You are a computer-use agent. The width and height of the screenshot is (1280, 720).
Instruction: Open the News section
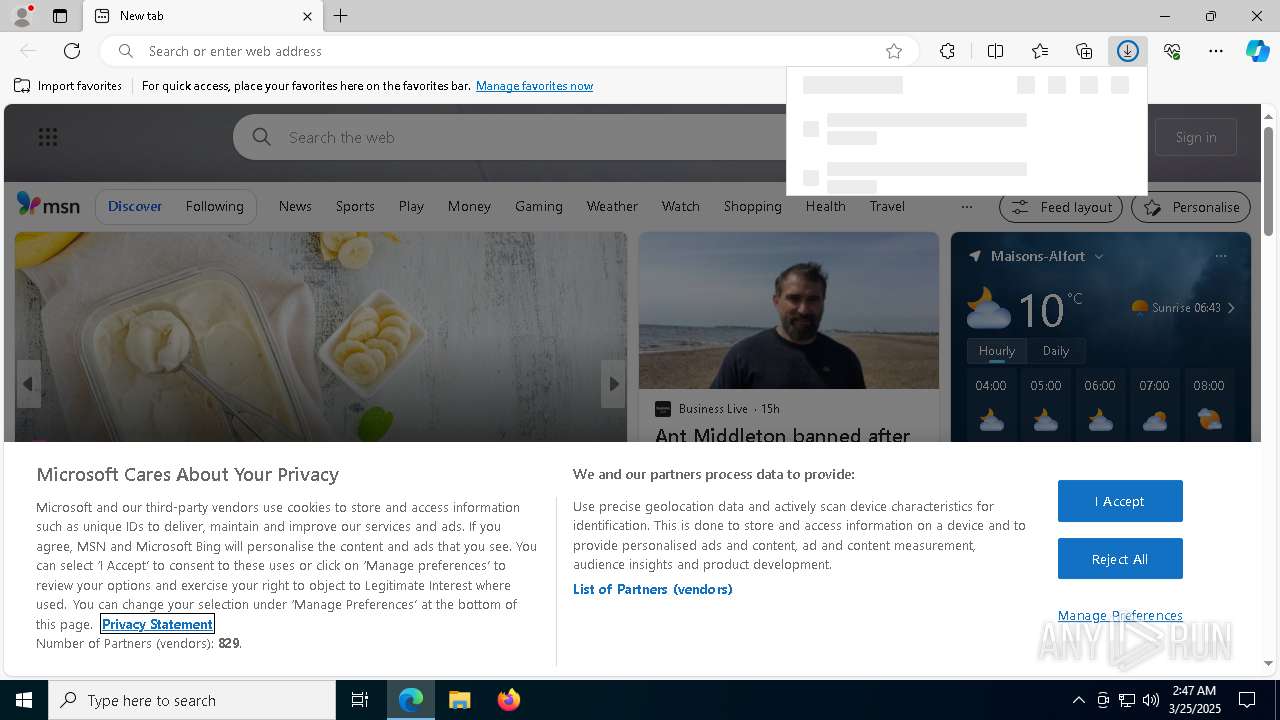point(295,206)
